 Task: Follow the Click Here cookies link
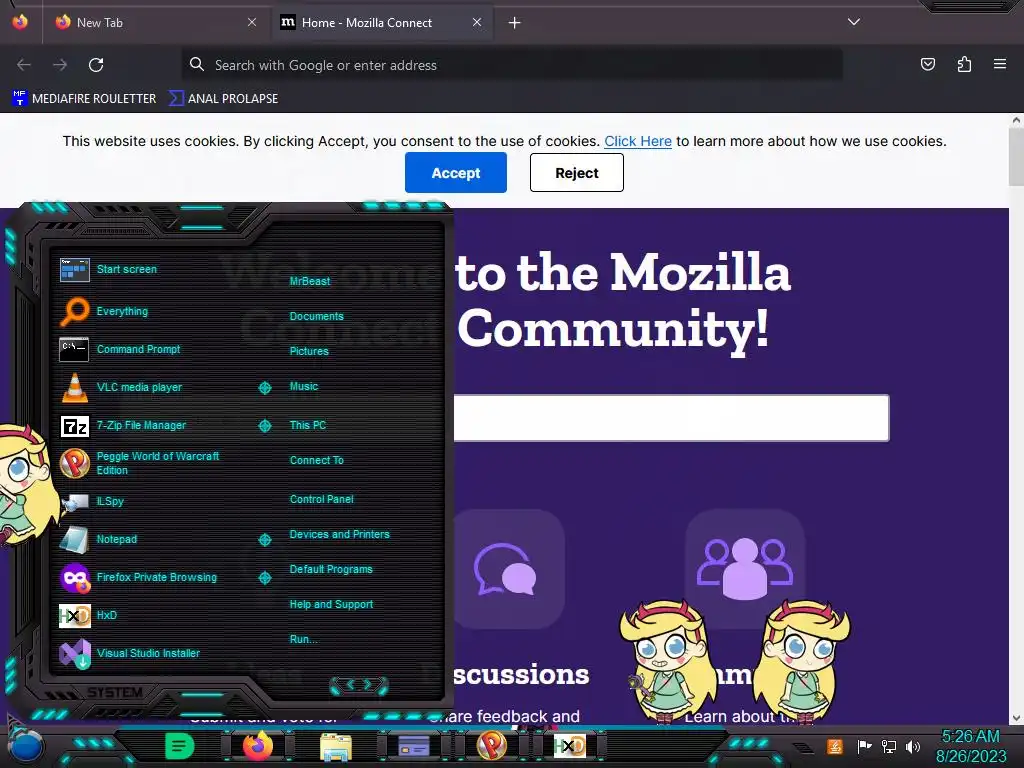(x=637, y=141)
